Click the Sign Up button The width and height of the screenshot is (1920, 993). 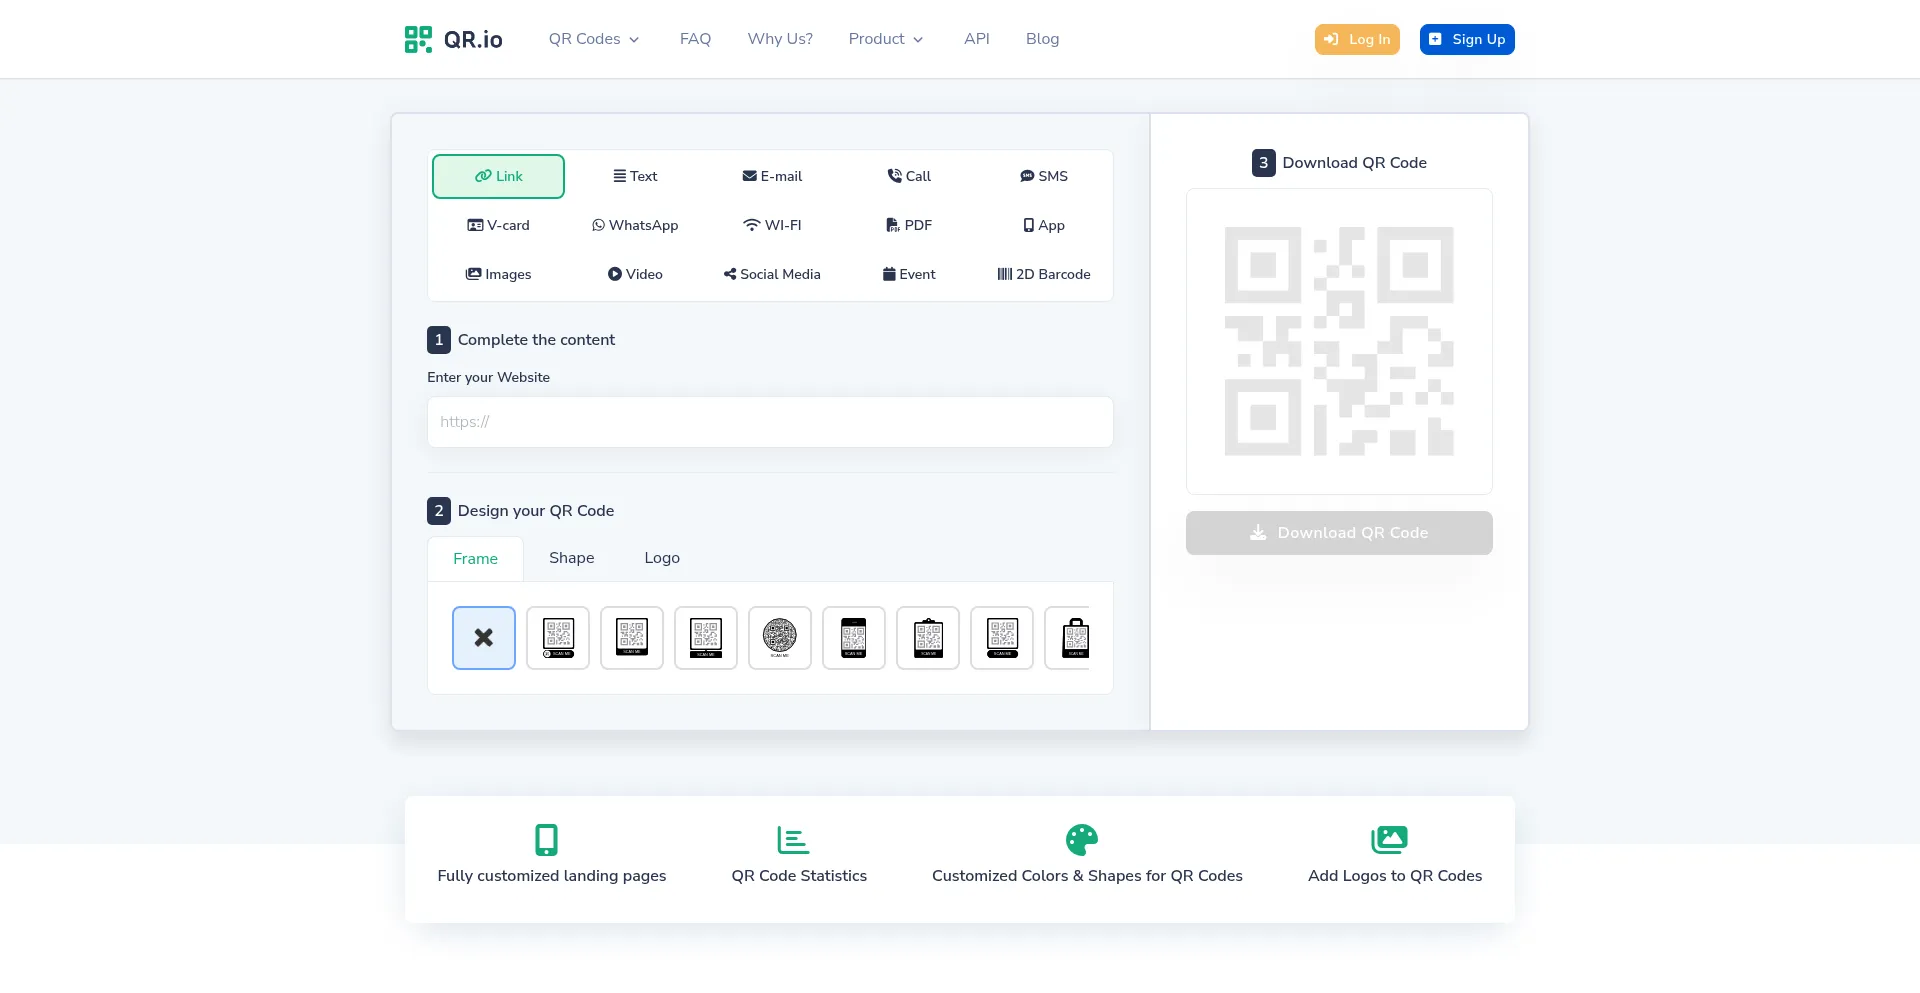[1467, 39]
